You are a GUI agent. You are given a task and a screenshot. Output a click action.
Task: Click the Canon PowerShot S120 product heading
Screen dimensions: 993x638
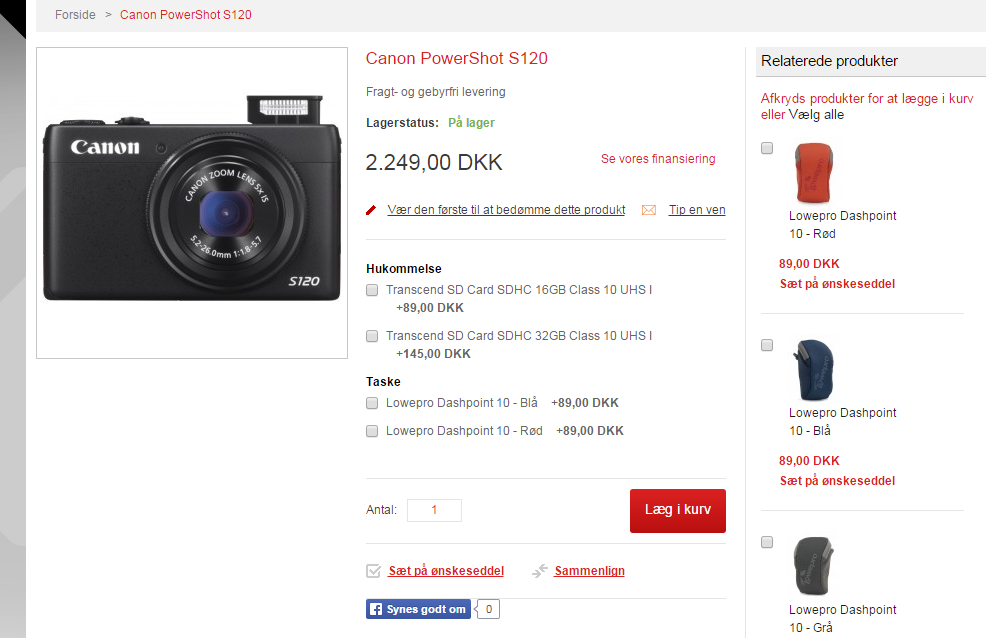[x=457, y=58]
